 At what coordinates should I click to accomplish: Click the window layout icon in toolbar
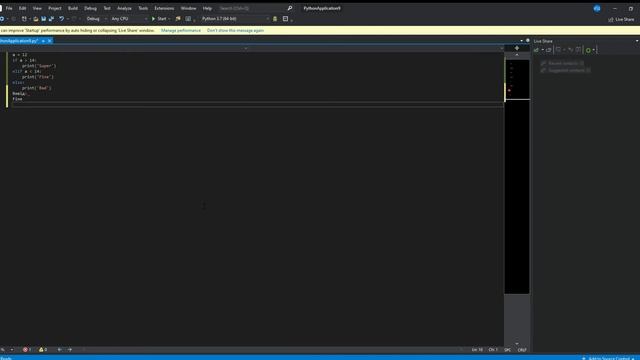tap(286, 19)
